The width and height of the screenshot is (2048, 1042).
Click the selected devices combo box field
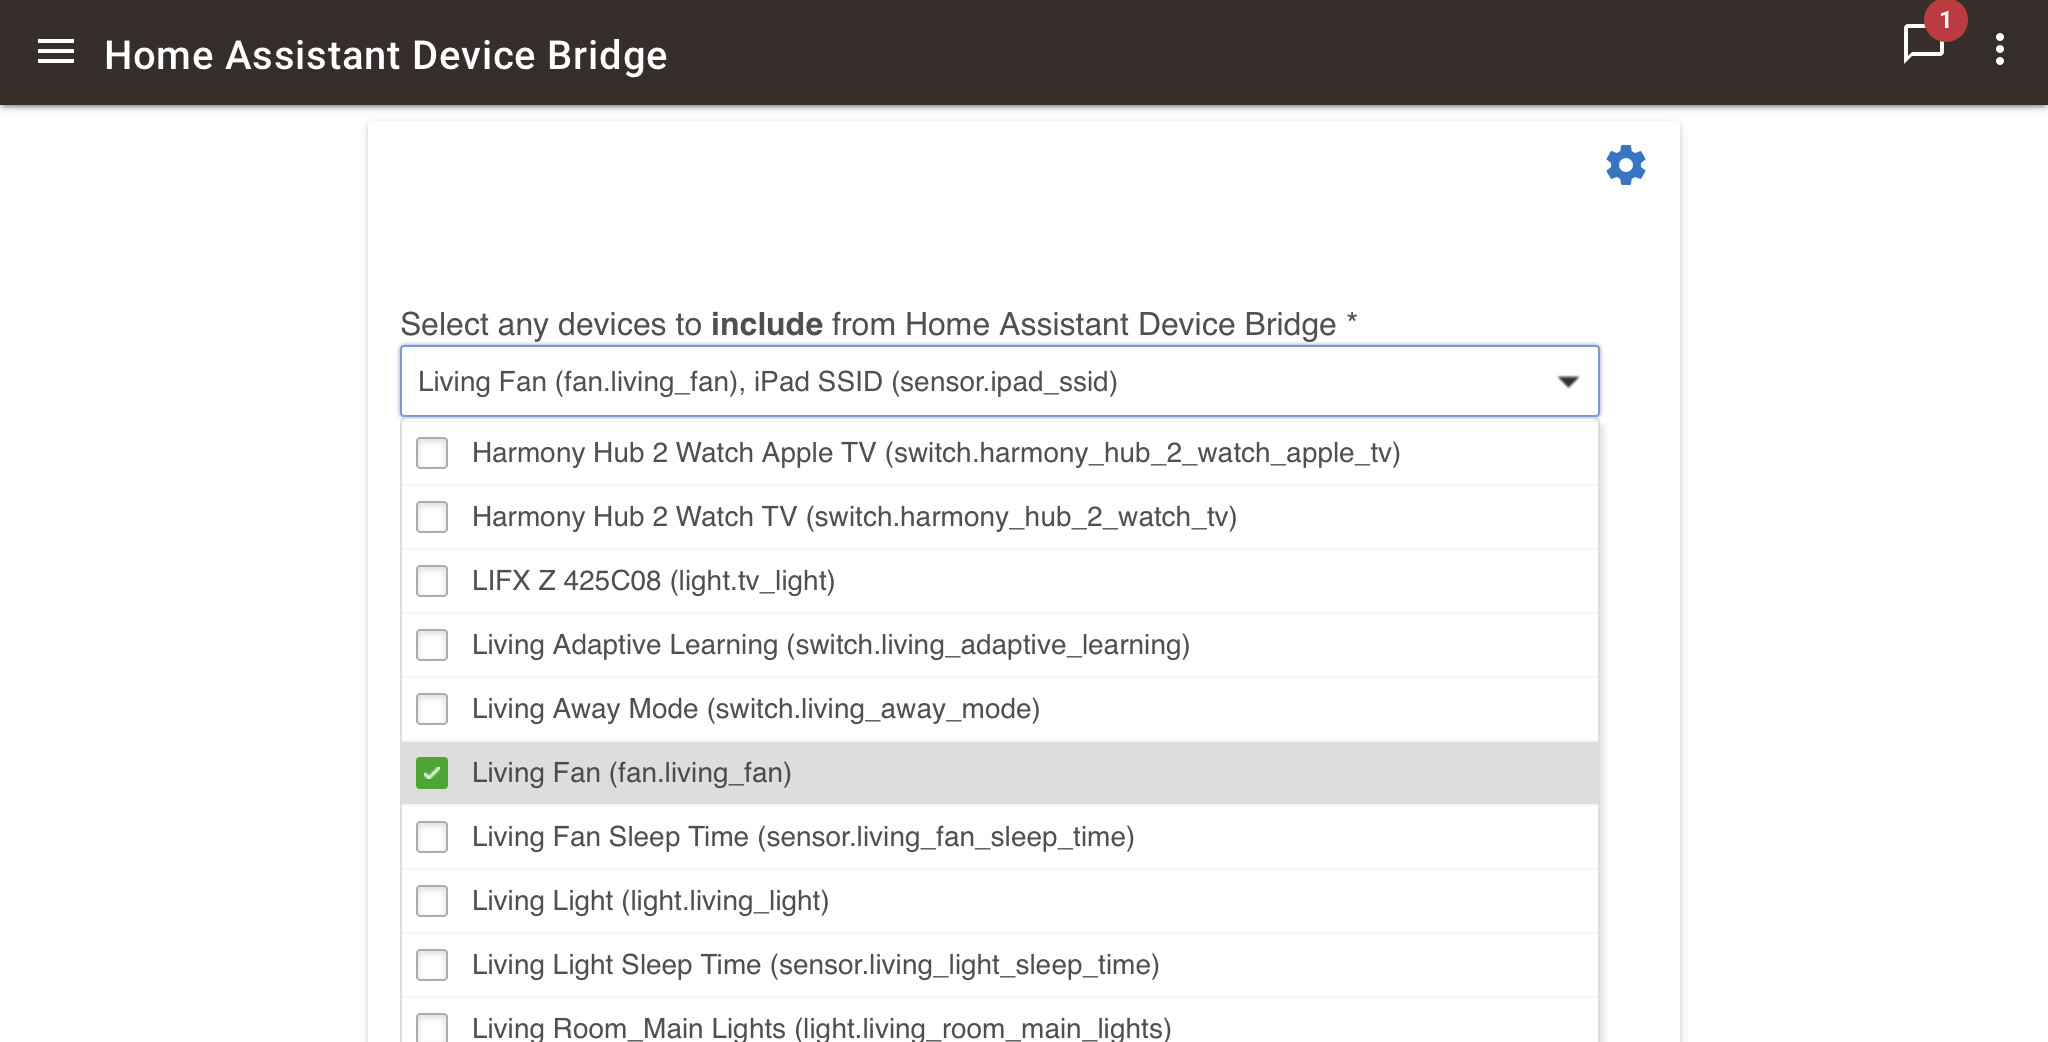(980, 382)
